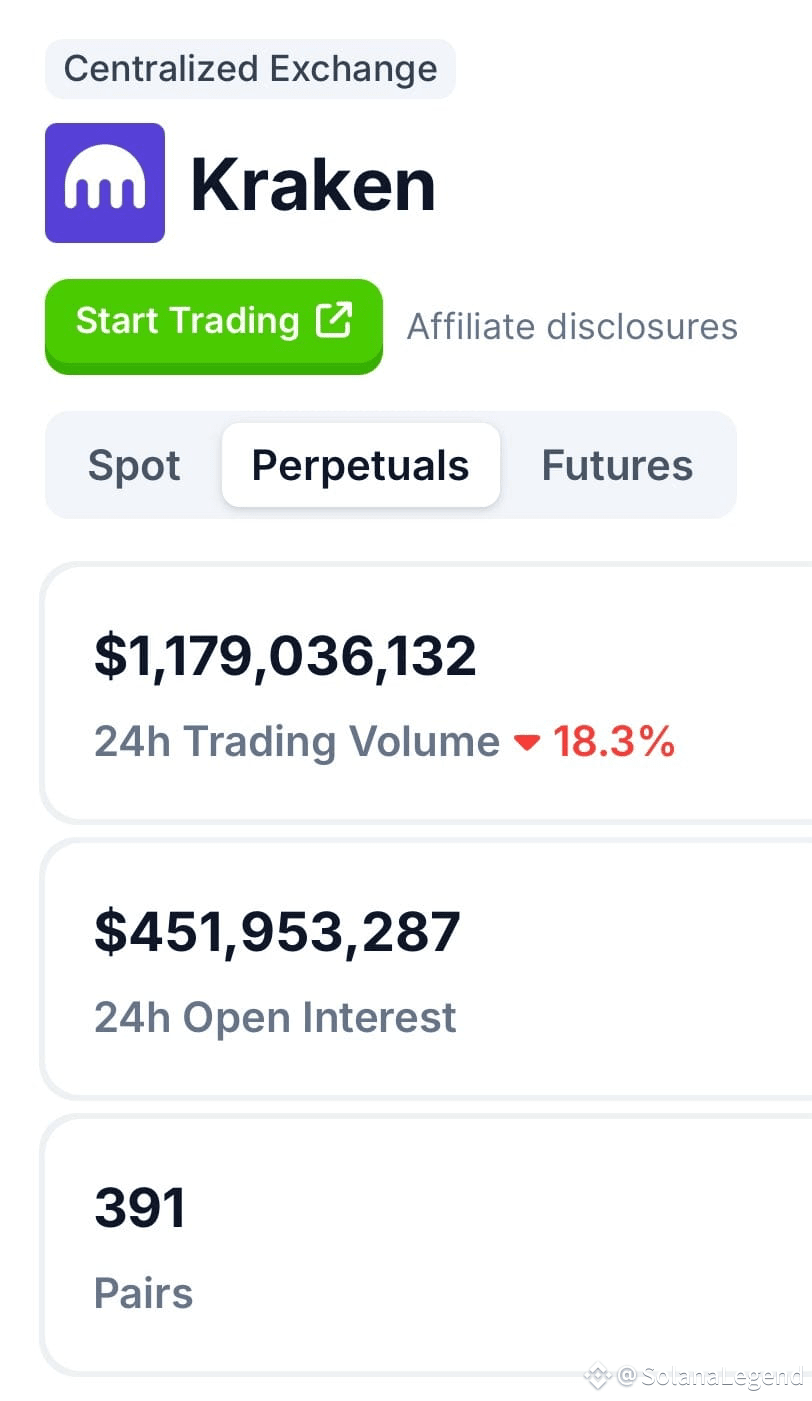Select the Perpetuals tab
Screen dimensions: 812x1401
361,465
